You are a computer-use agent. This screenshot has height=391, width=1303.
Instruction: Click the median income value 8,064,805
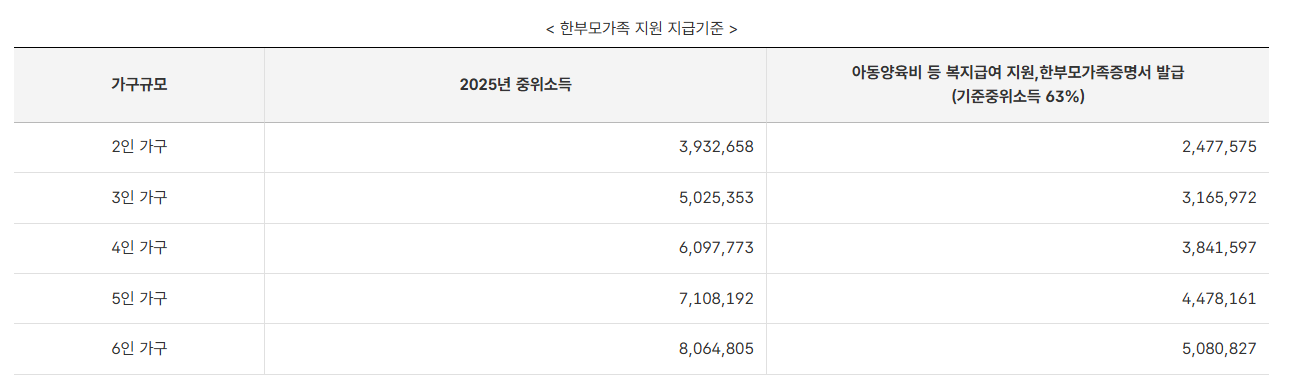(716, 349)
